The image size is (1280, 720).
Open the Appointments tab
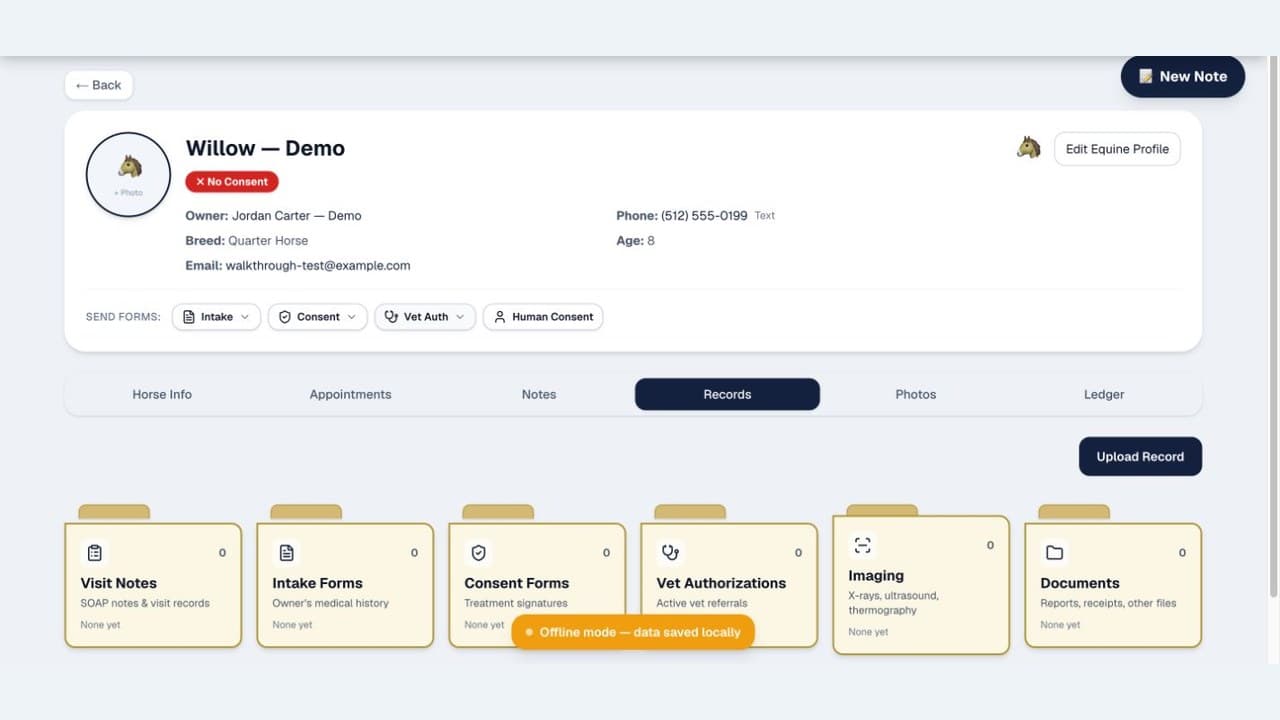[x=350, y=394]
